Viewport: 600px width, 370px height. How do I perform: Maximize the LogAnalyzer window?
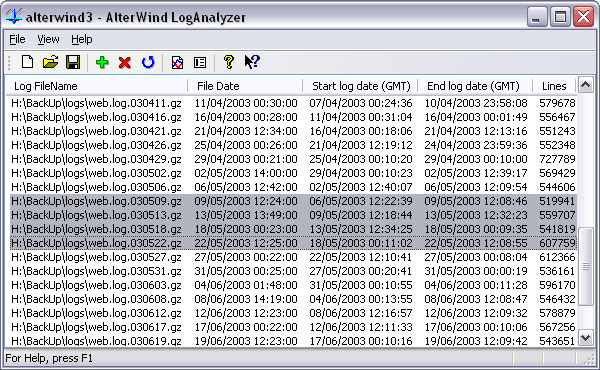point(561,16)
